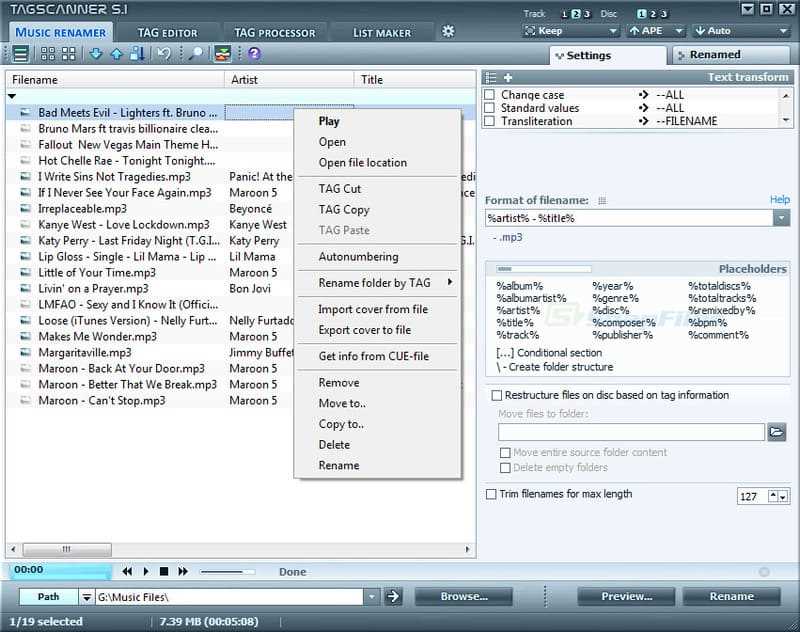The width and height of the screenshot is (800, 632).
Task: Open the Path type selector arrow
Action: pos(86,596)
